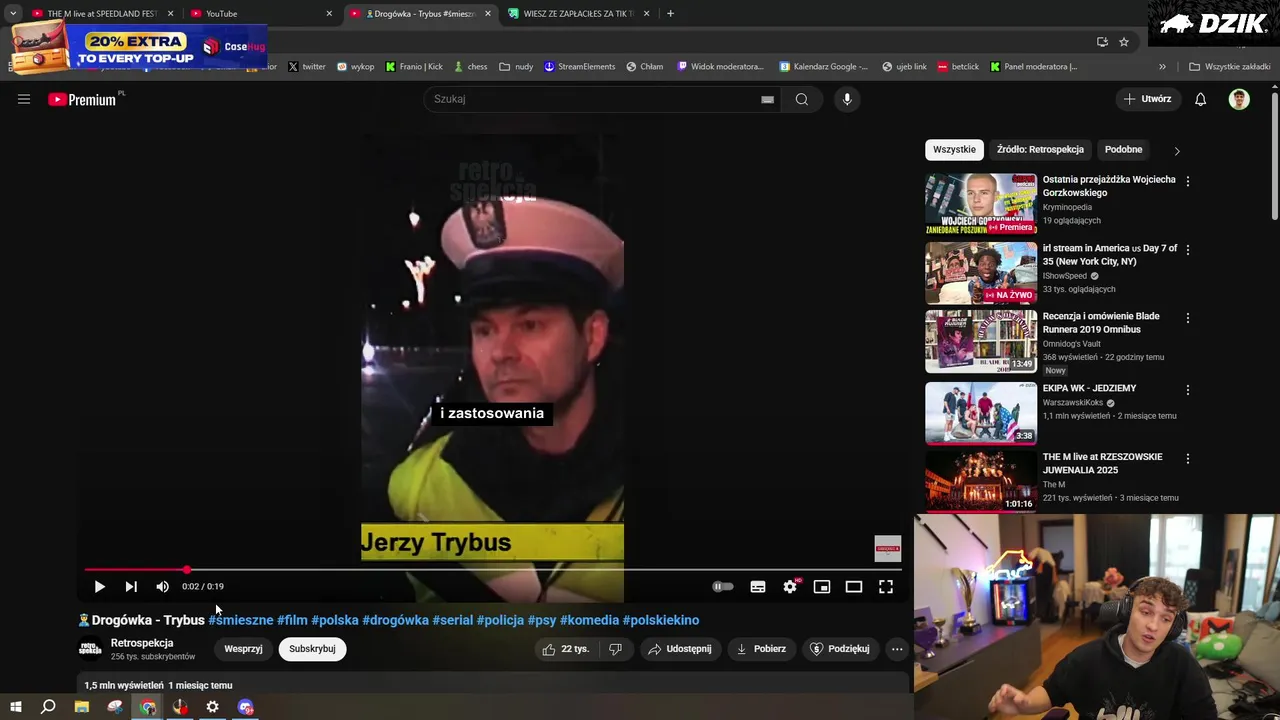Switch to WIESZ ZE ZAPŁACIŁEŚ ZA TIK browser tab
The height and width of the screenshot is (720, 1280).
[x=579, y=14]
